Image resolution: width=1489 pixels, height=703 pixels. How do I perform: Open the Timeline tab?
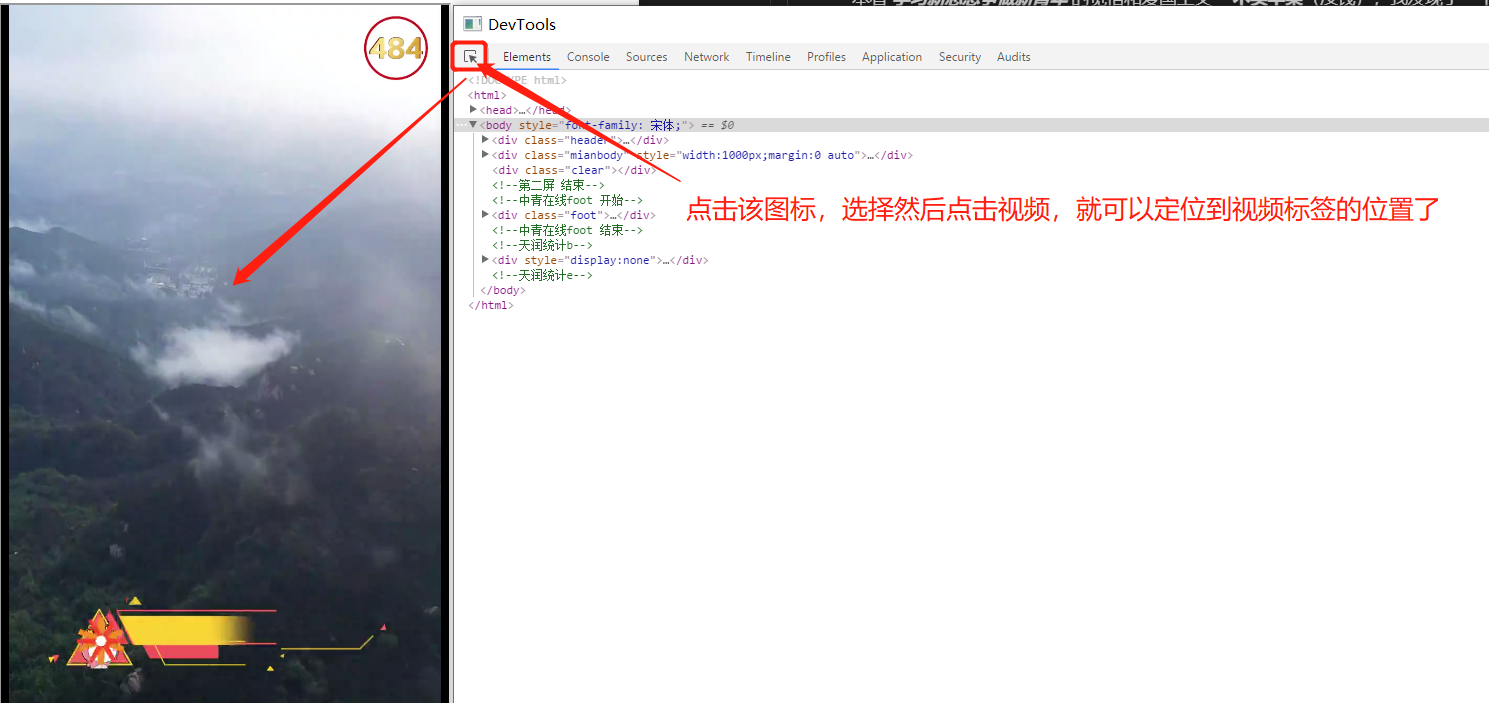(768, 57)
